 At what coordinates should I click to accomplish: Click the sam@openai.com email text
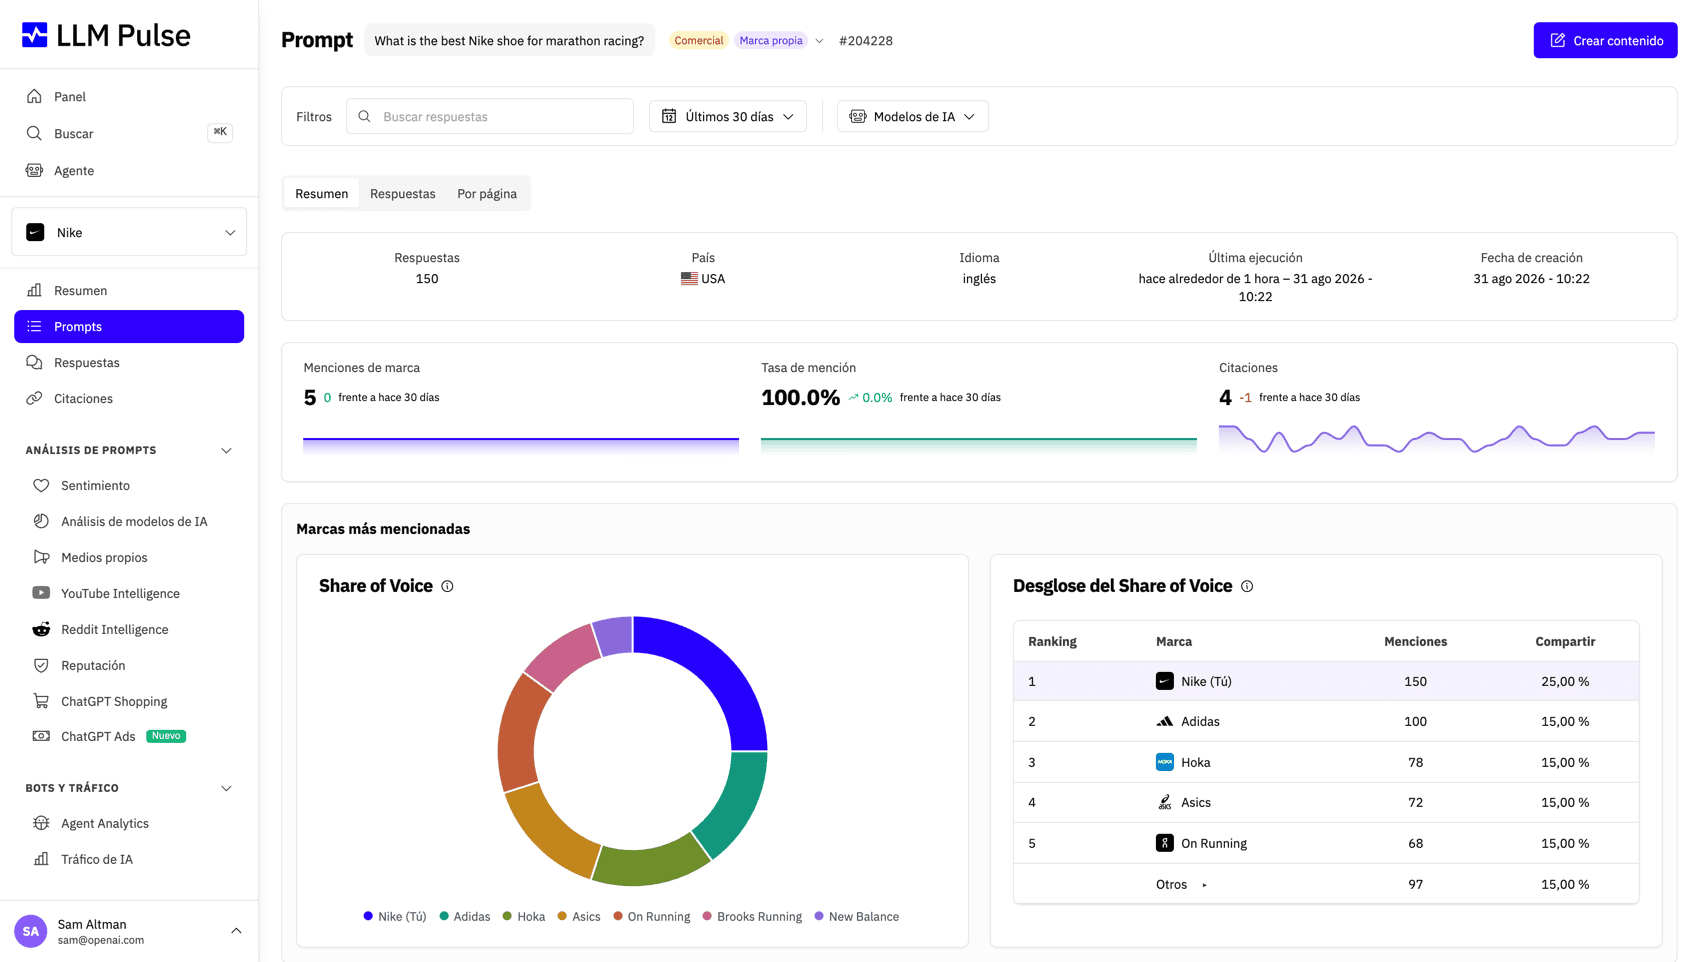tap(101, 940)
